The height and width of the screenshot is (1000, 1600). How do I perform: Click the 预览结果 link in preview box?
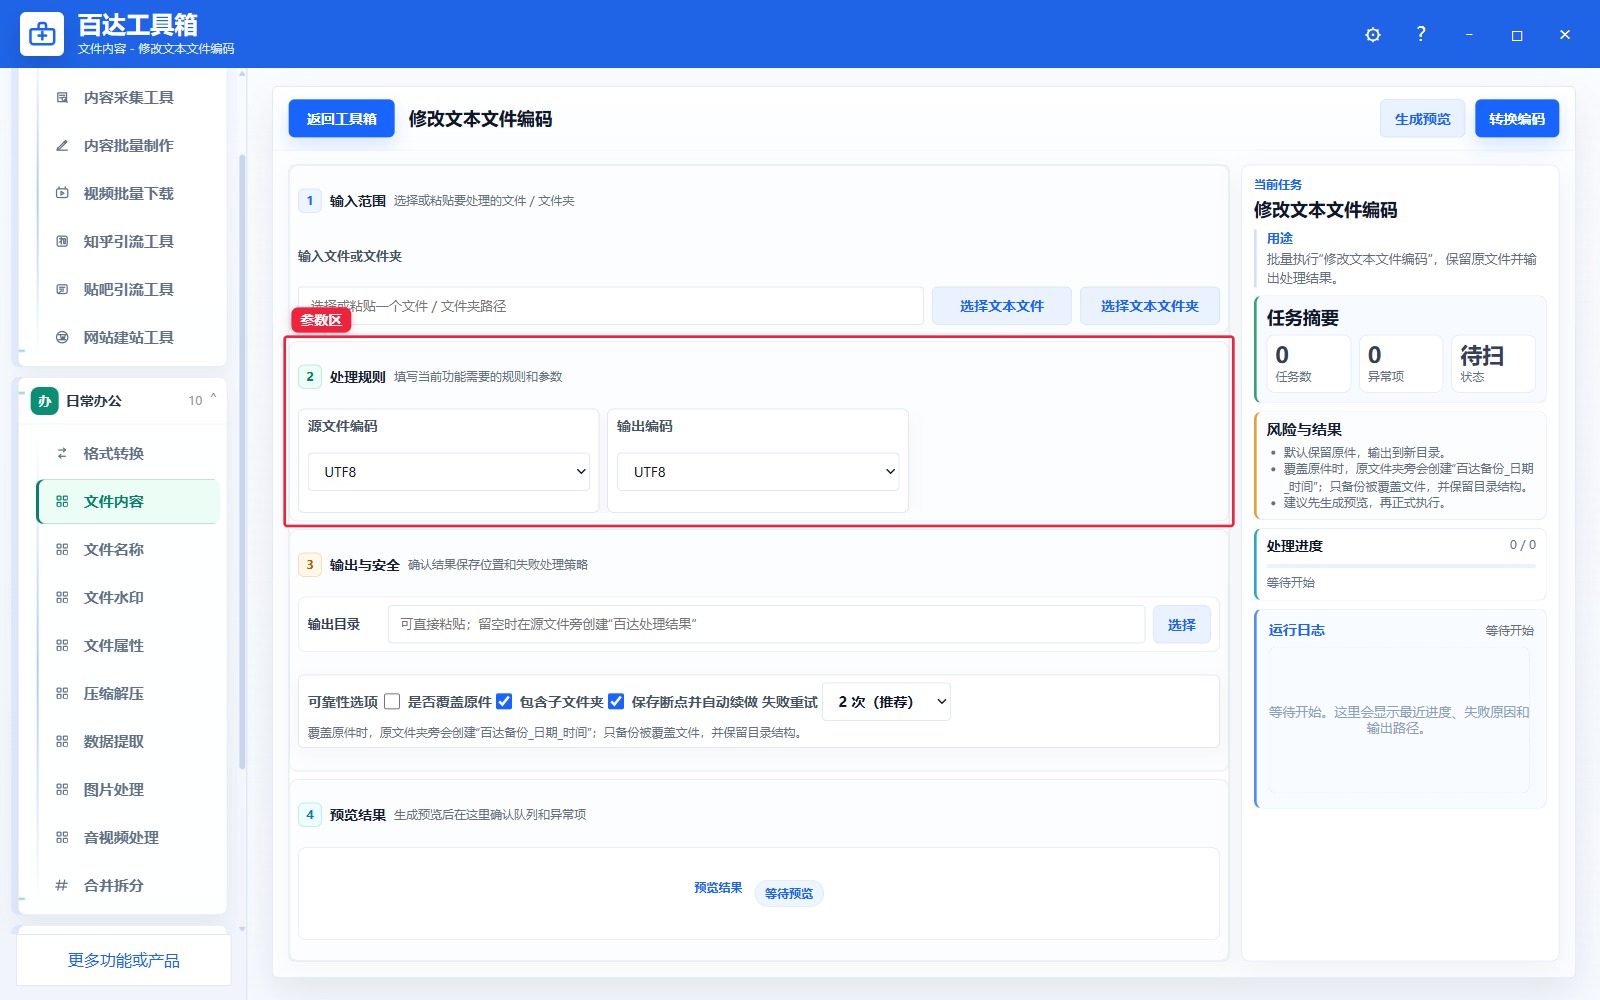click(718, 888)
